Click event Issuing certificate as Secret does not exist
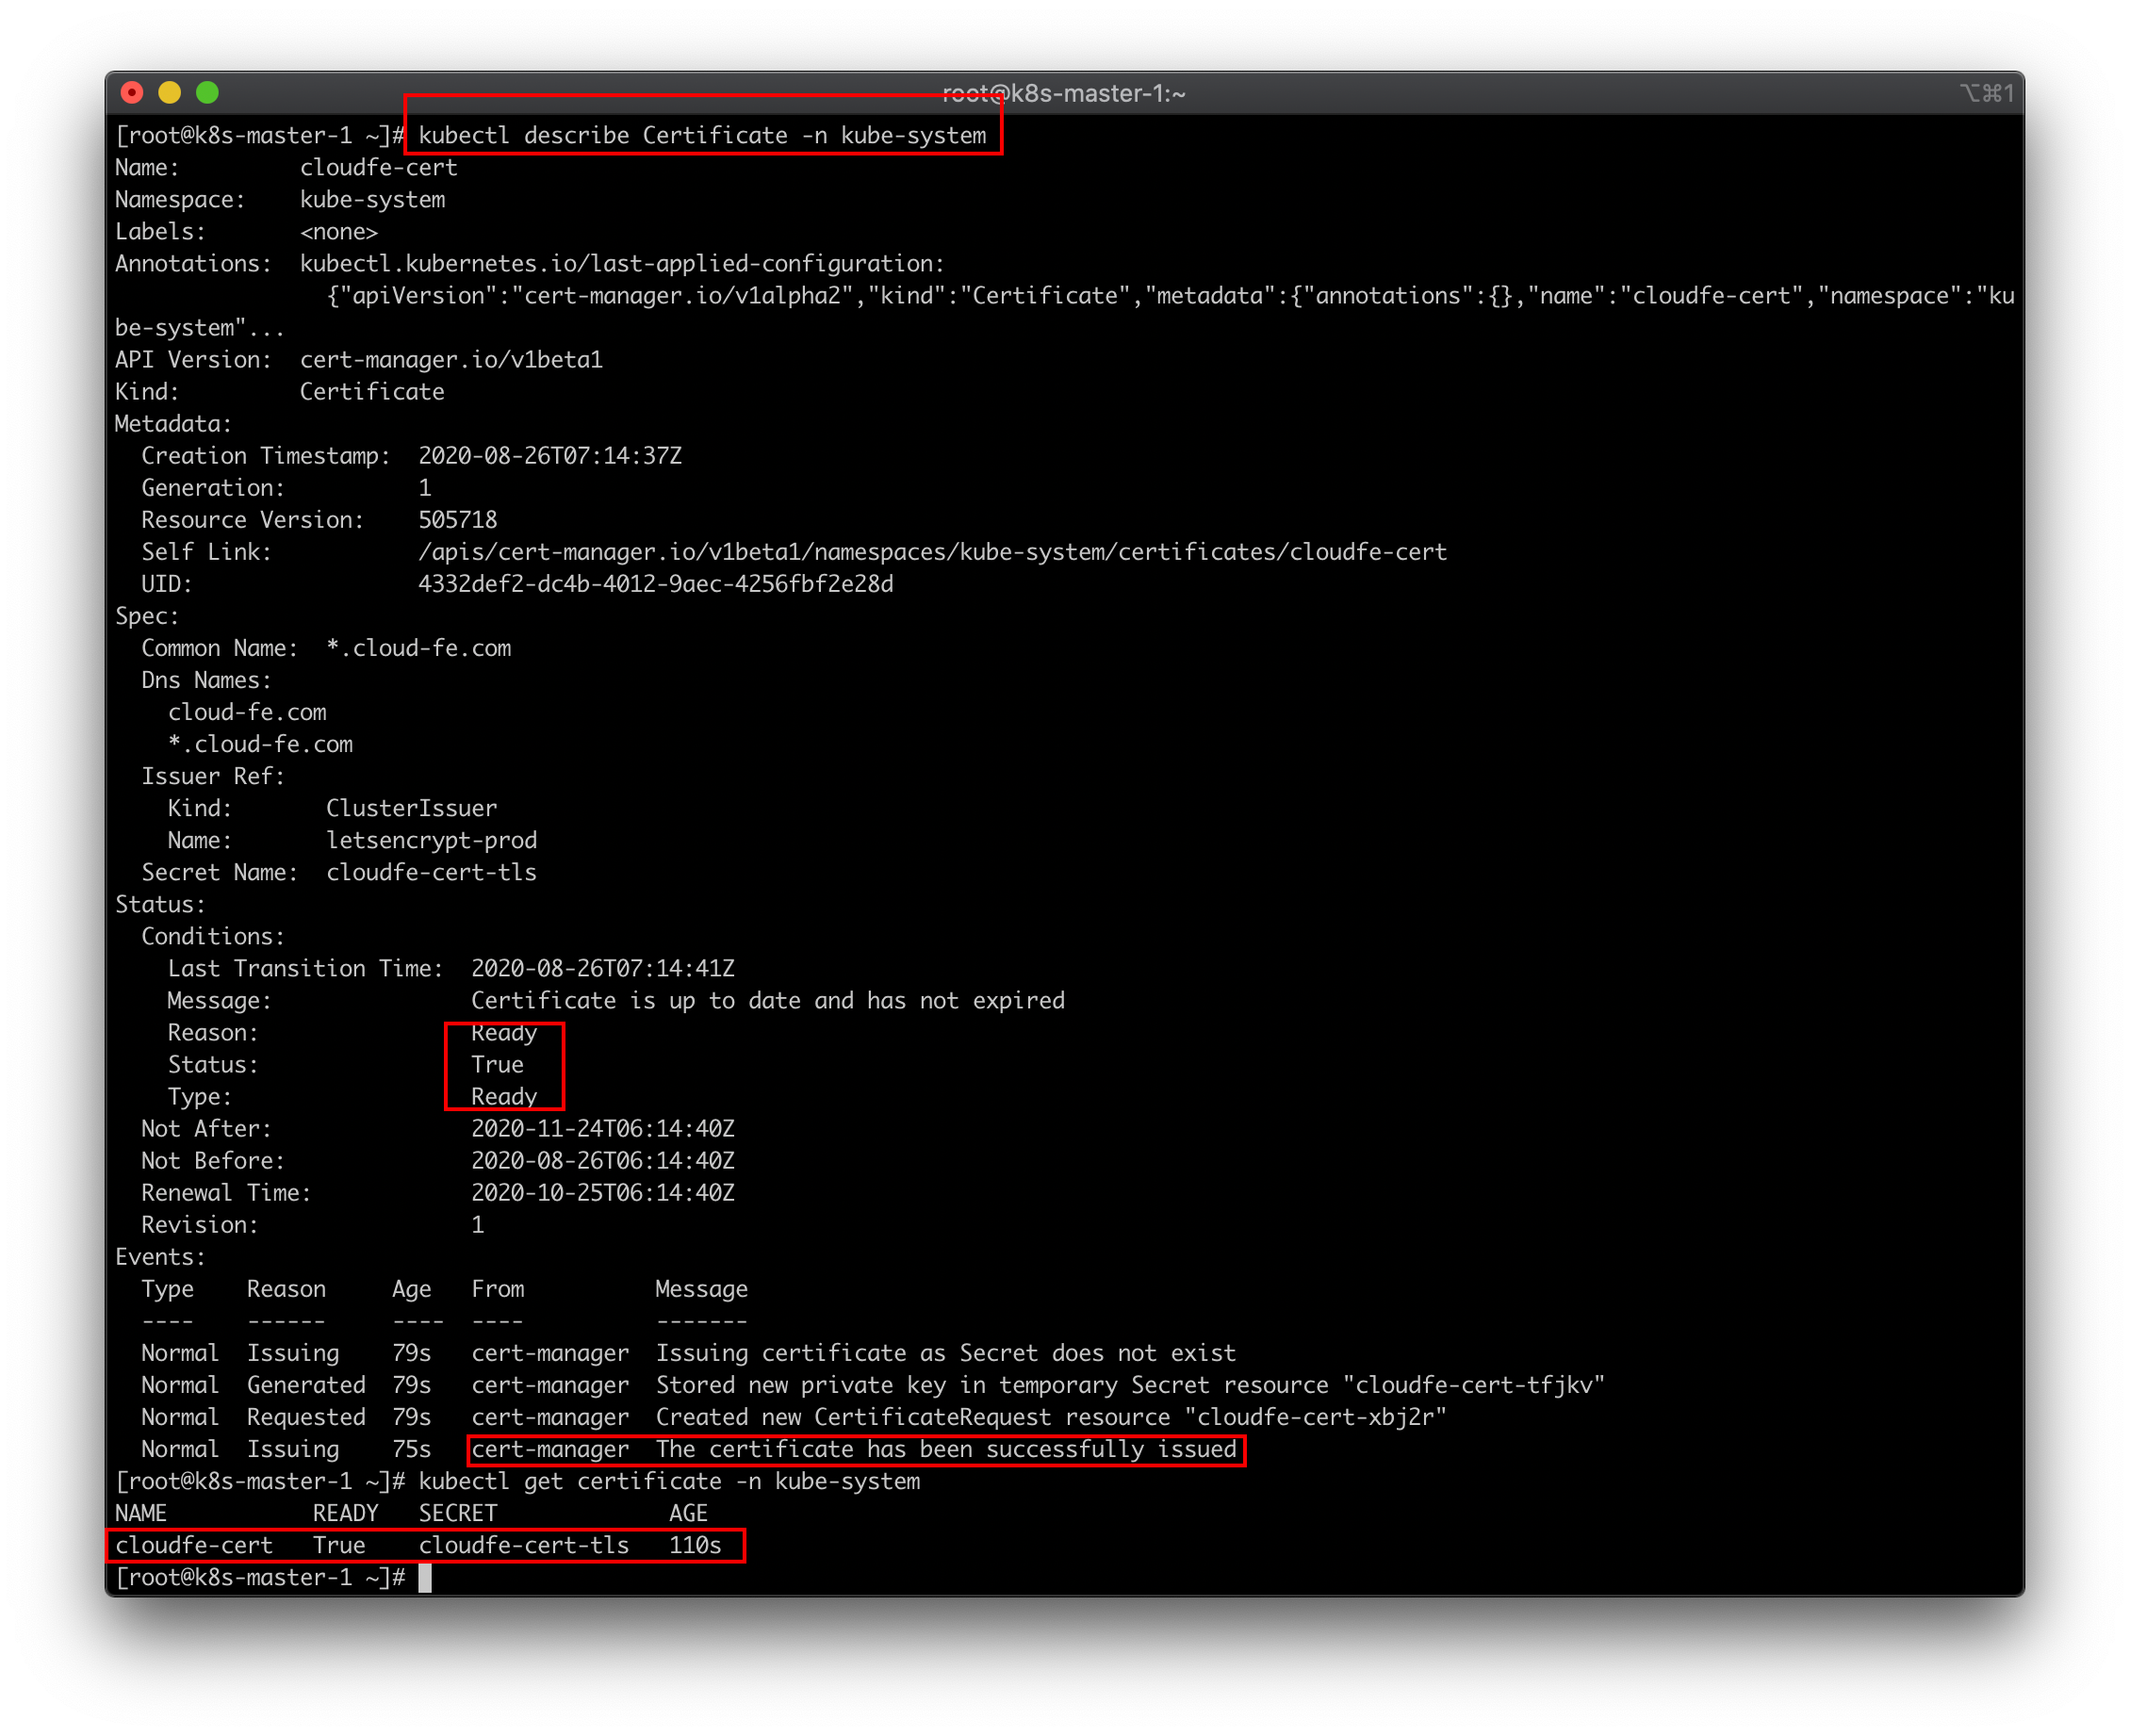The height and width of the screenshot is (1736, 2130). click(x=945, y=1353)
